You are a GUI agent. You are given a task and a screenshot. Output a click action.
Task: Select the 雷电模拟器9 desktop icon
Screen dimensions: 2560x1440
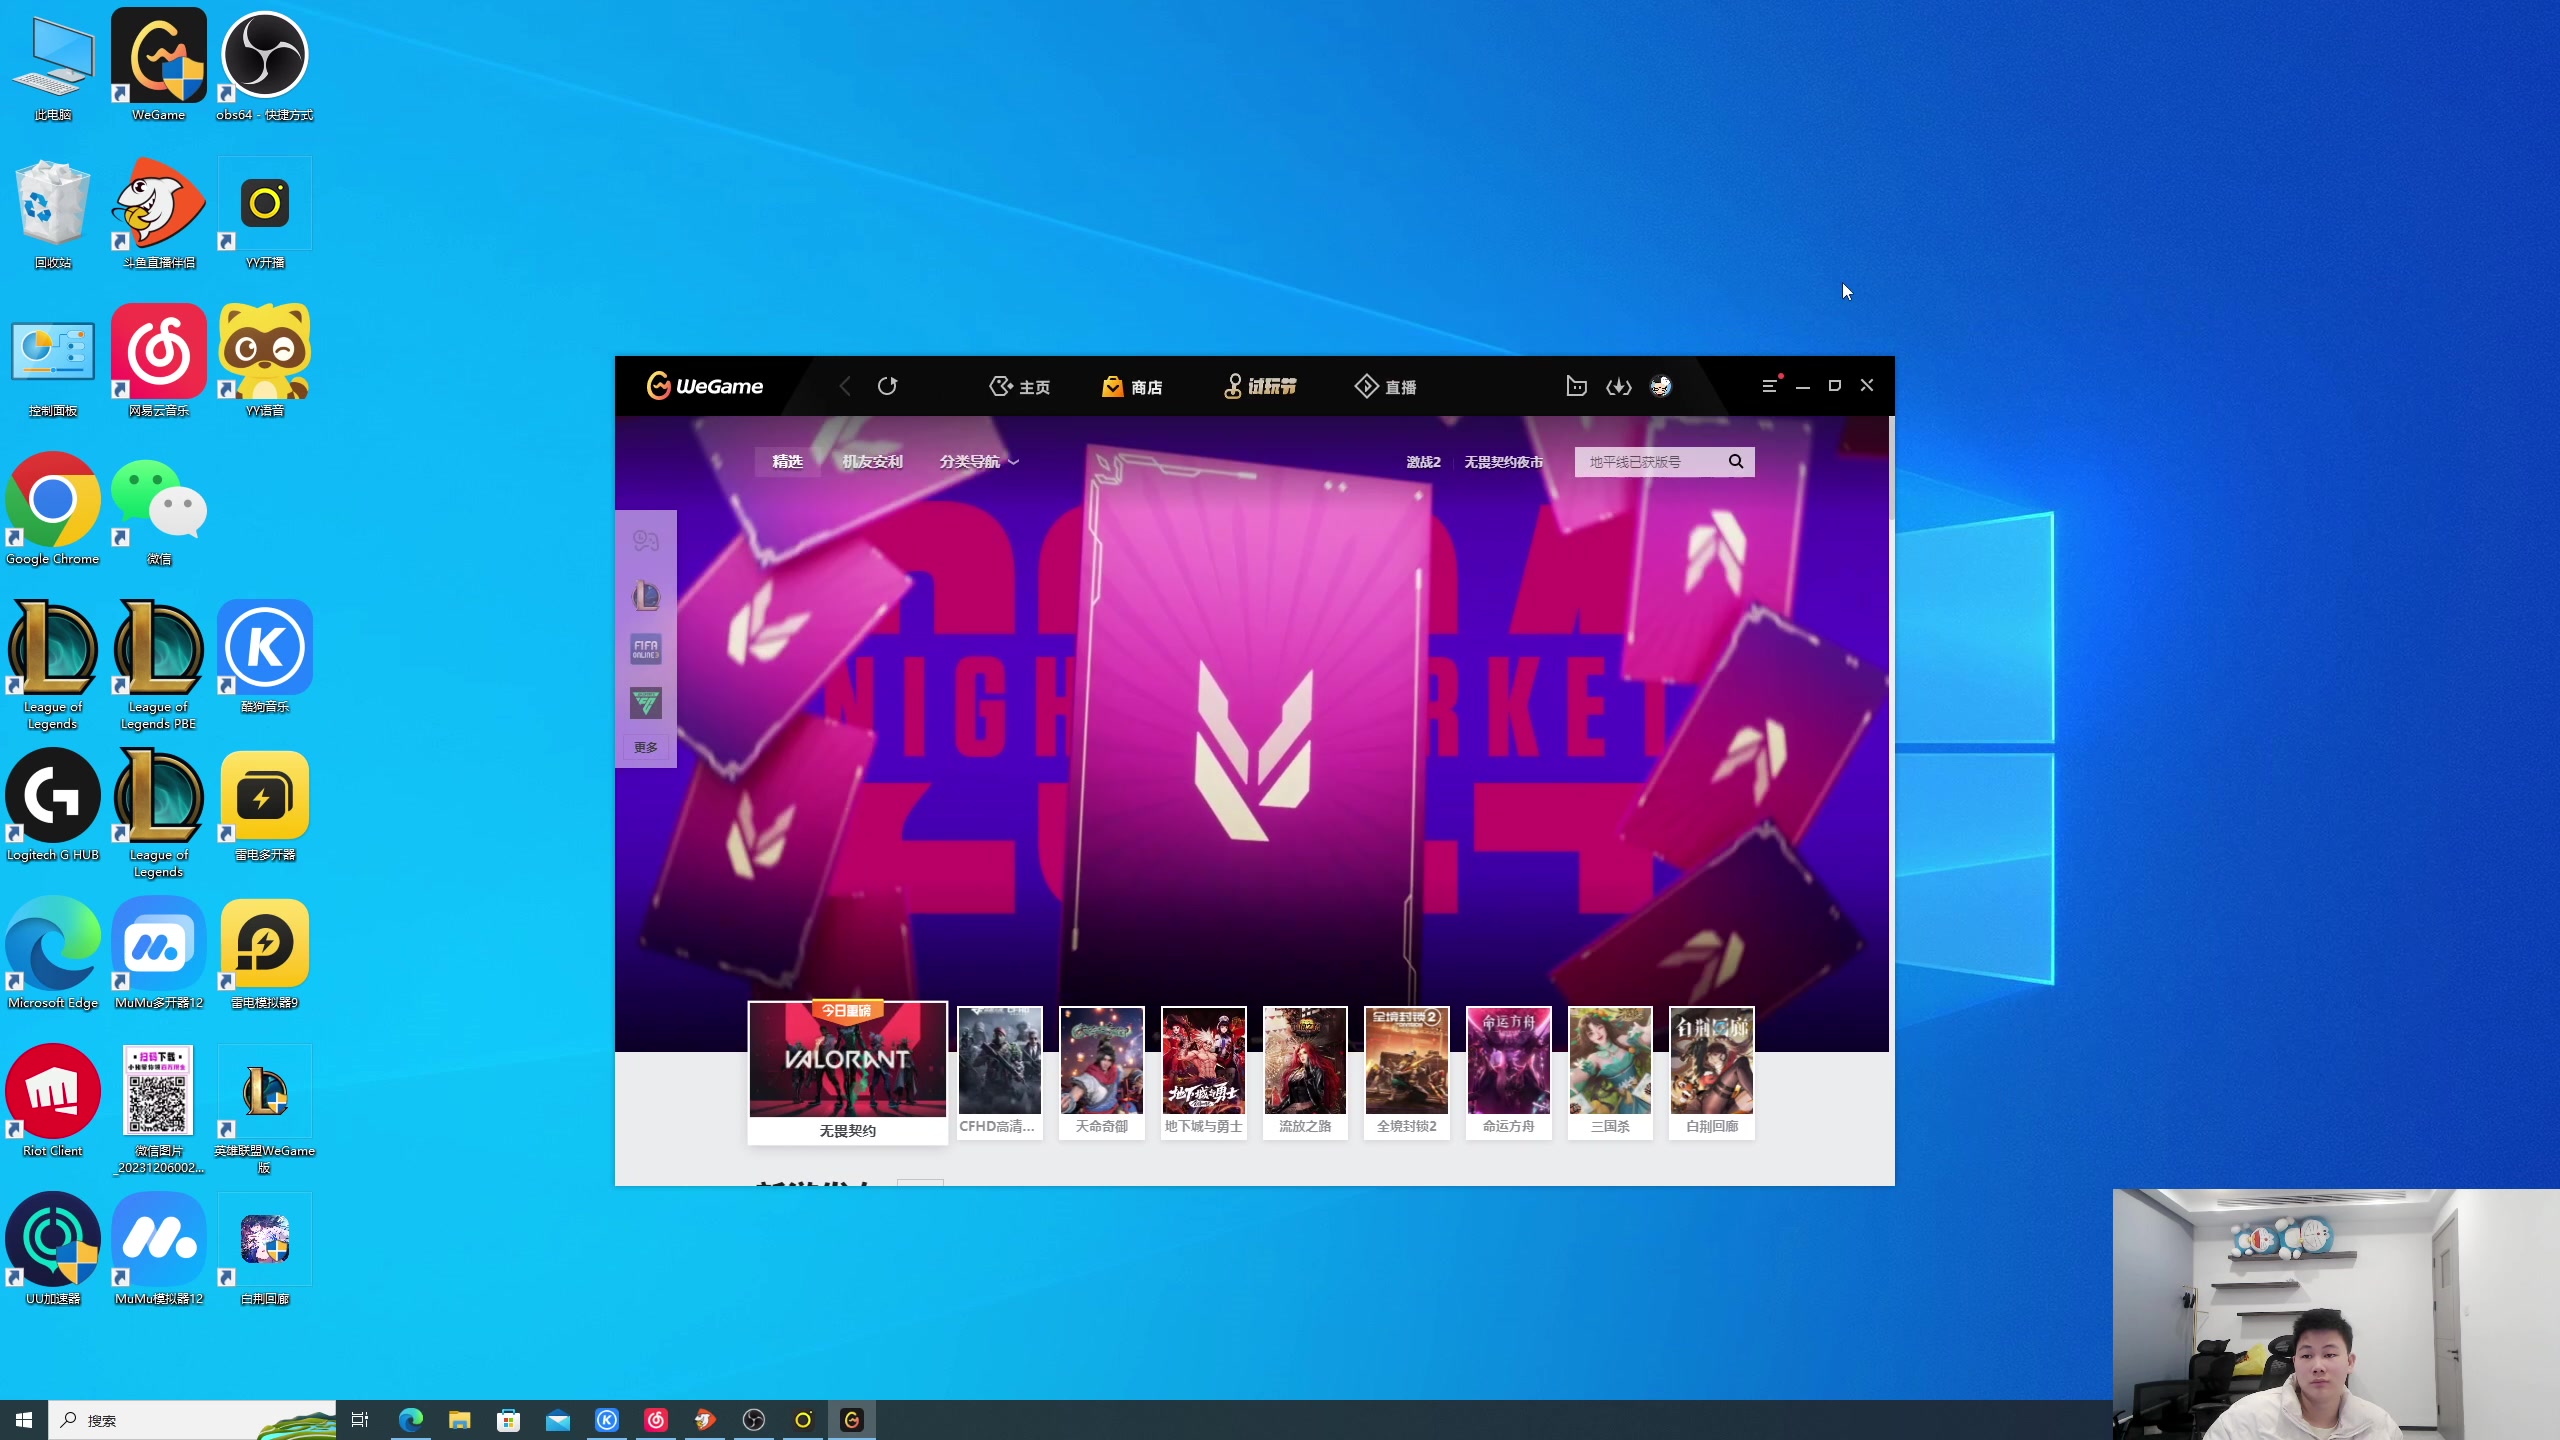pos(264,953)
